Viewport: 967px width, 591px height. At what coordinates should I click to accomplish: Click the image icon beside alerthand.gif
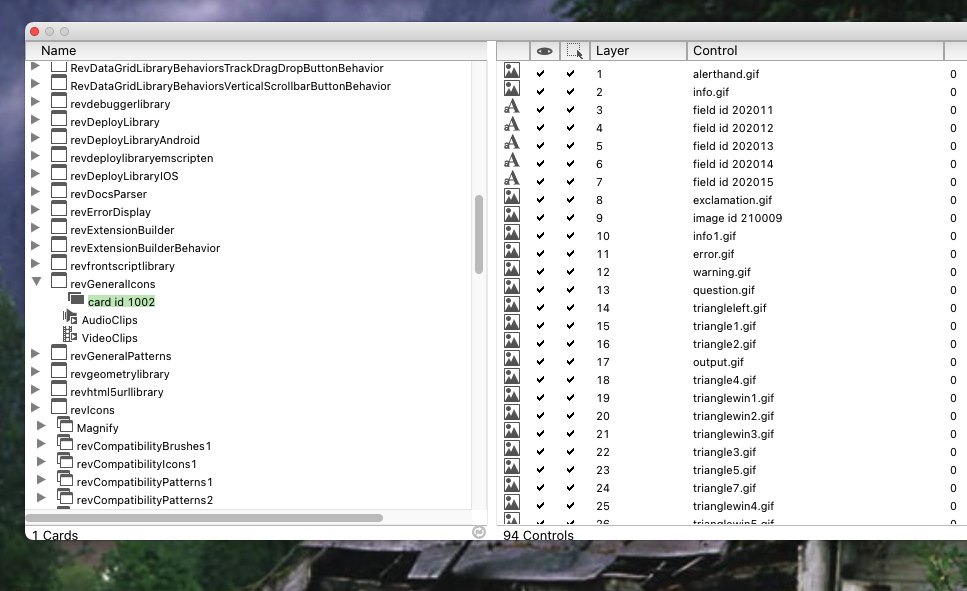512,73
